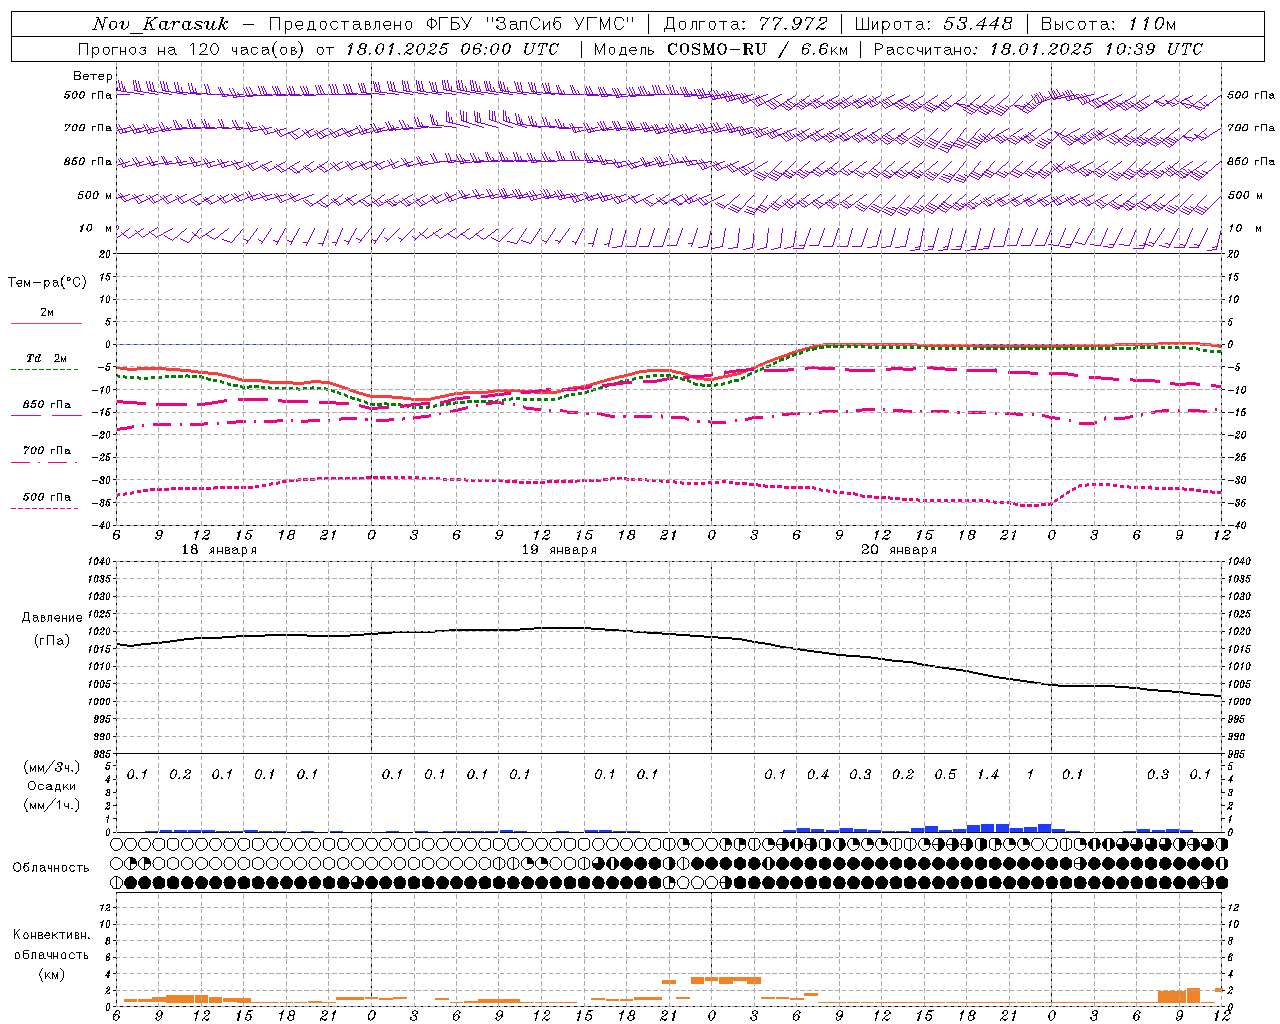Viewport: 1280px width, 1024px height.
Task: Click the left 10 м wind level label
Action: [96, 228]
